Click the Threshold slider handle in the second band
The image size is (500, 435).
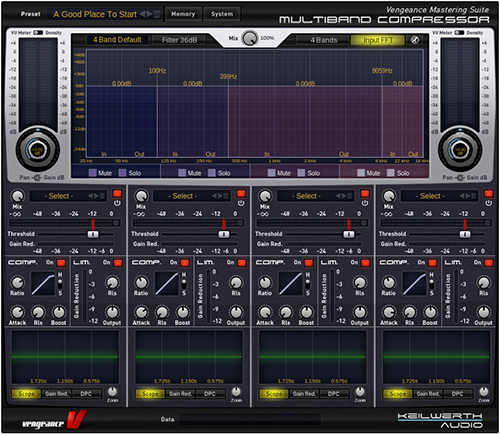coord(224,234)
